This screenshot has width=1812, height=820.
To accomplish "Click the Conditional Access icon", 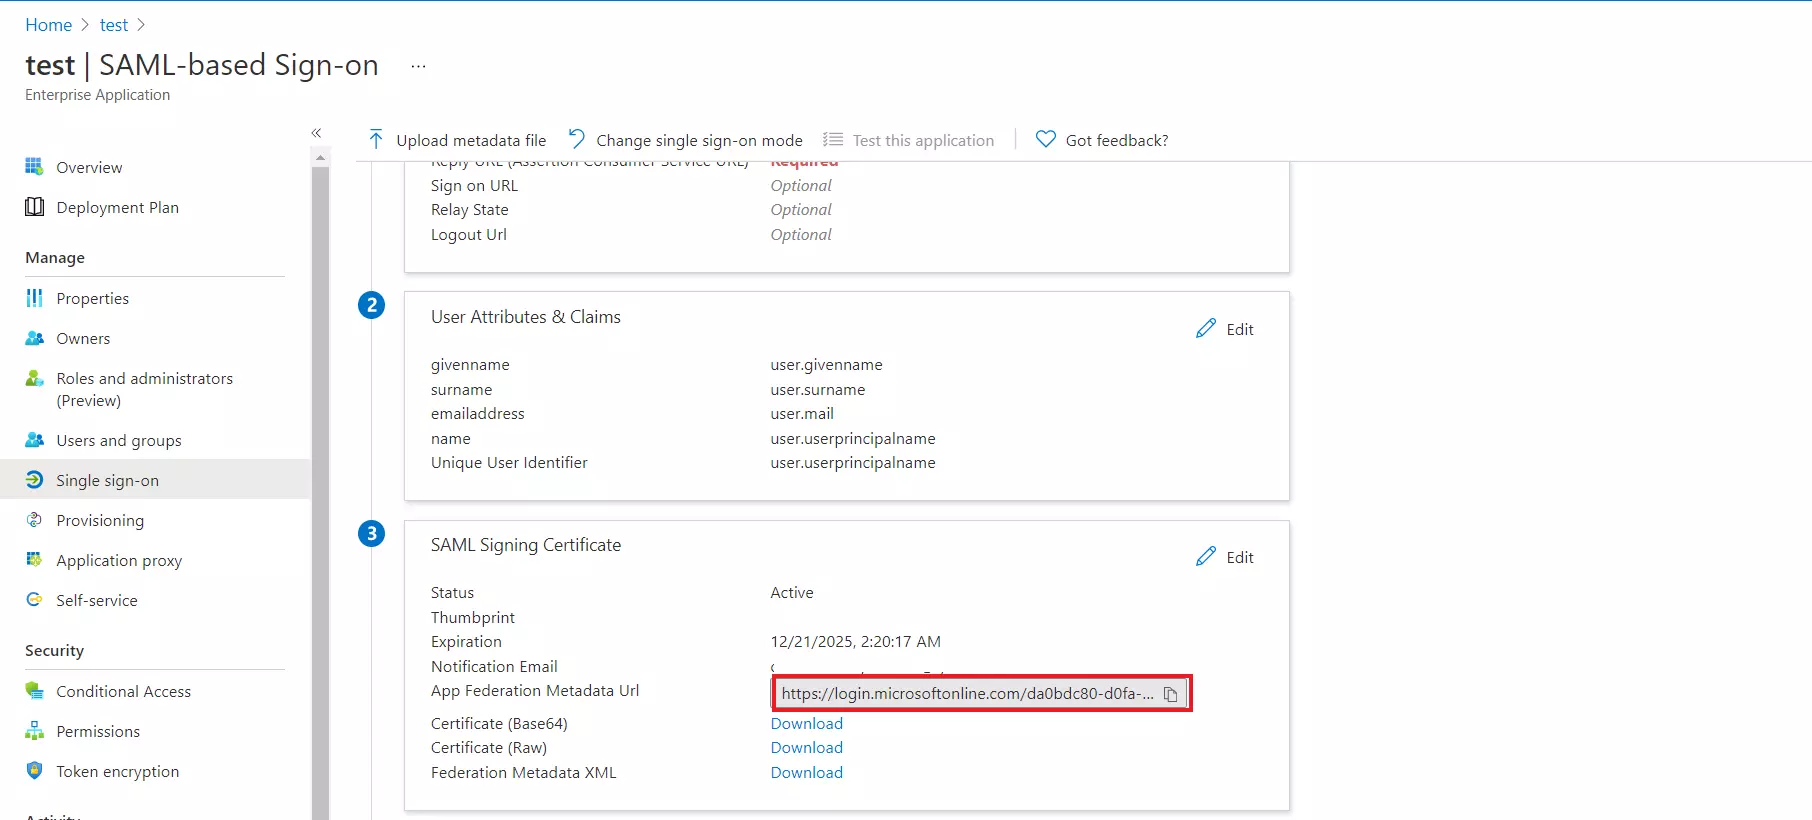I will point(34,691).
